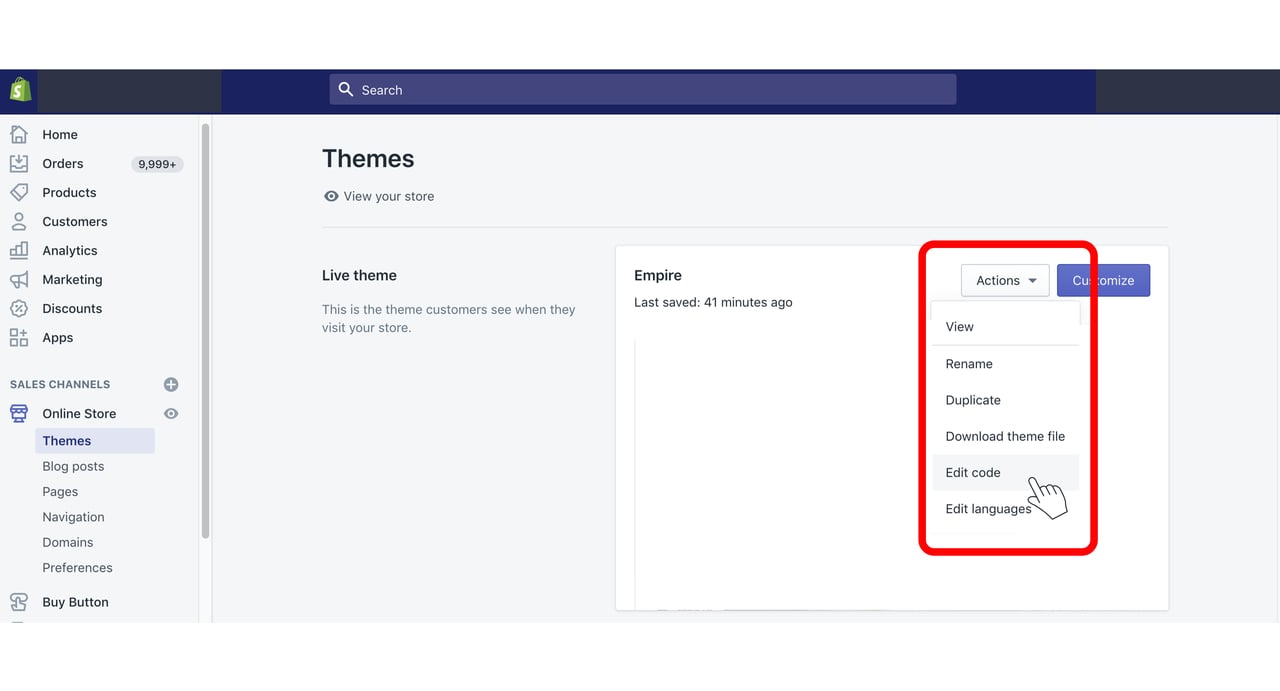Viewport: 1280px width, 691px height.
Task: Open Domains sub-item
Action: [68, 542]
